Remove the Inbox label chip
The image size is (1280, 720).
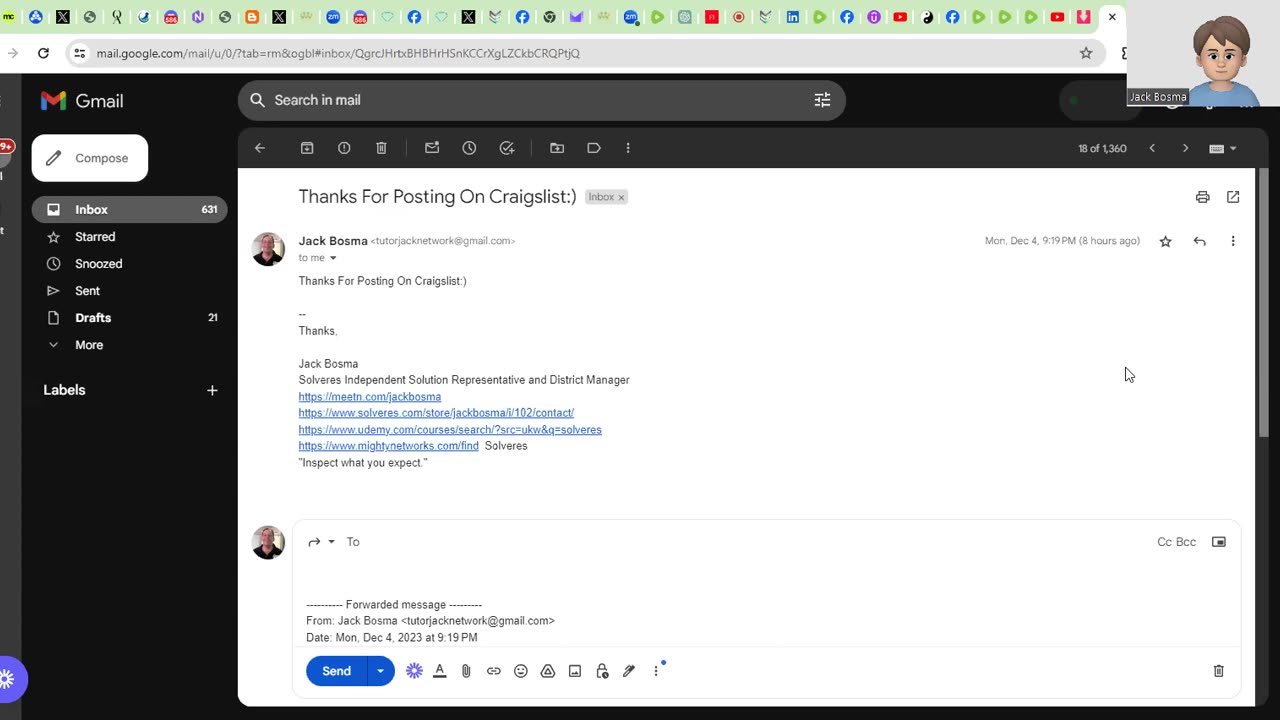(x=621, y=197)
